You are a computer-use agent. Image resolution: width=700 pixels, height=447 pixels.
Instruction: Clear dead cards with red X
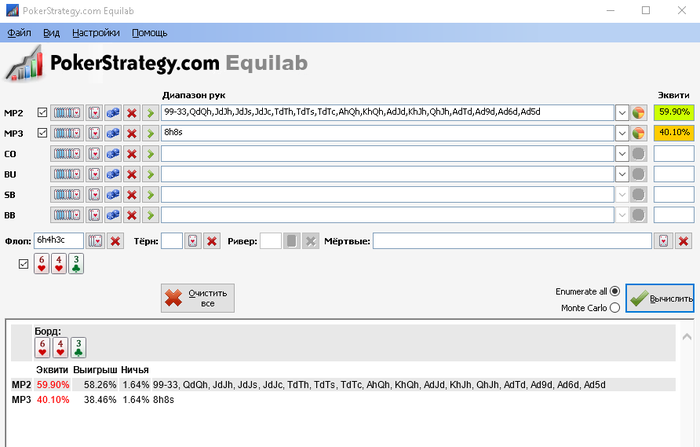[x=683, y=241]
